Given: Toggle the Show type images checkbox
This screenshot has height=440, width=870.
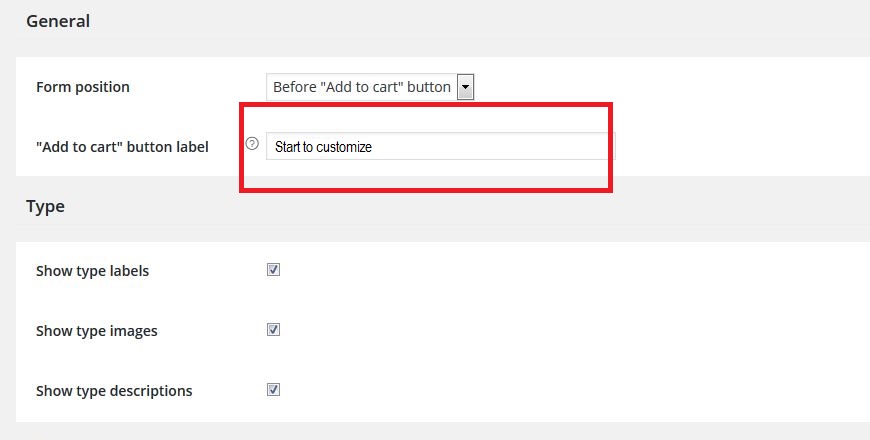Looking at the screenshot, I should point(273,330).
